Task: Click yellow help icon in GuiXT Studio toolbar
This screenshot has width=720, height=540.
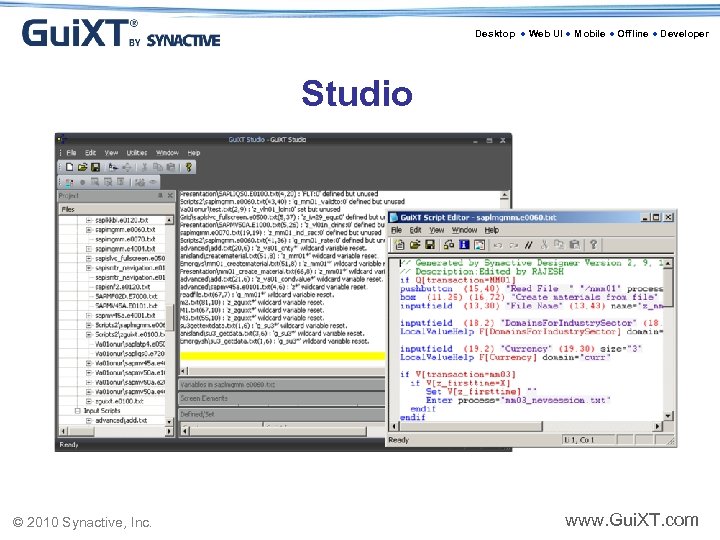Action: click(188, 167)
